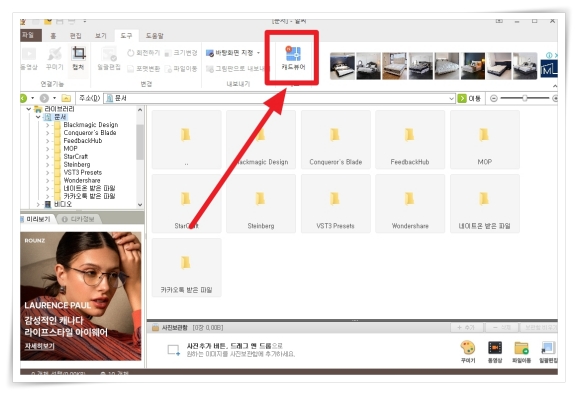578x395 pixels.
Task: Expand the address bar dropdown arrow
Action: pyautogui.click(x=451, y=98)
